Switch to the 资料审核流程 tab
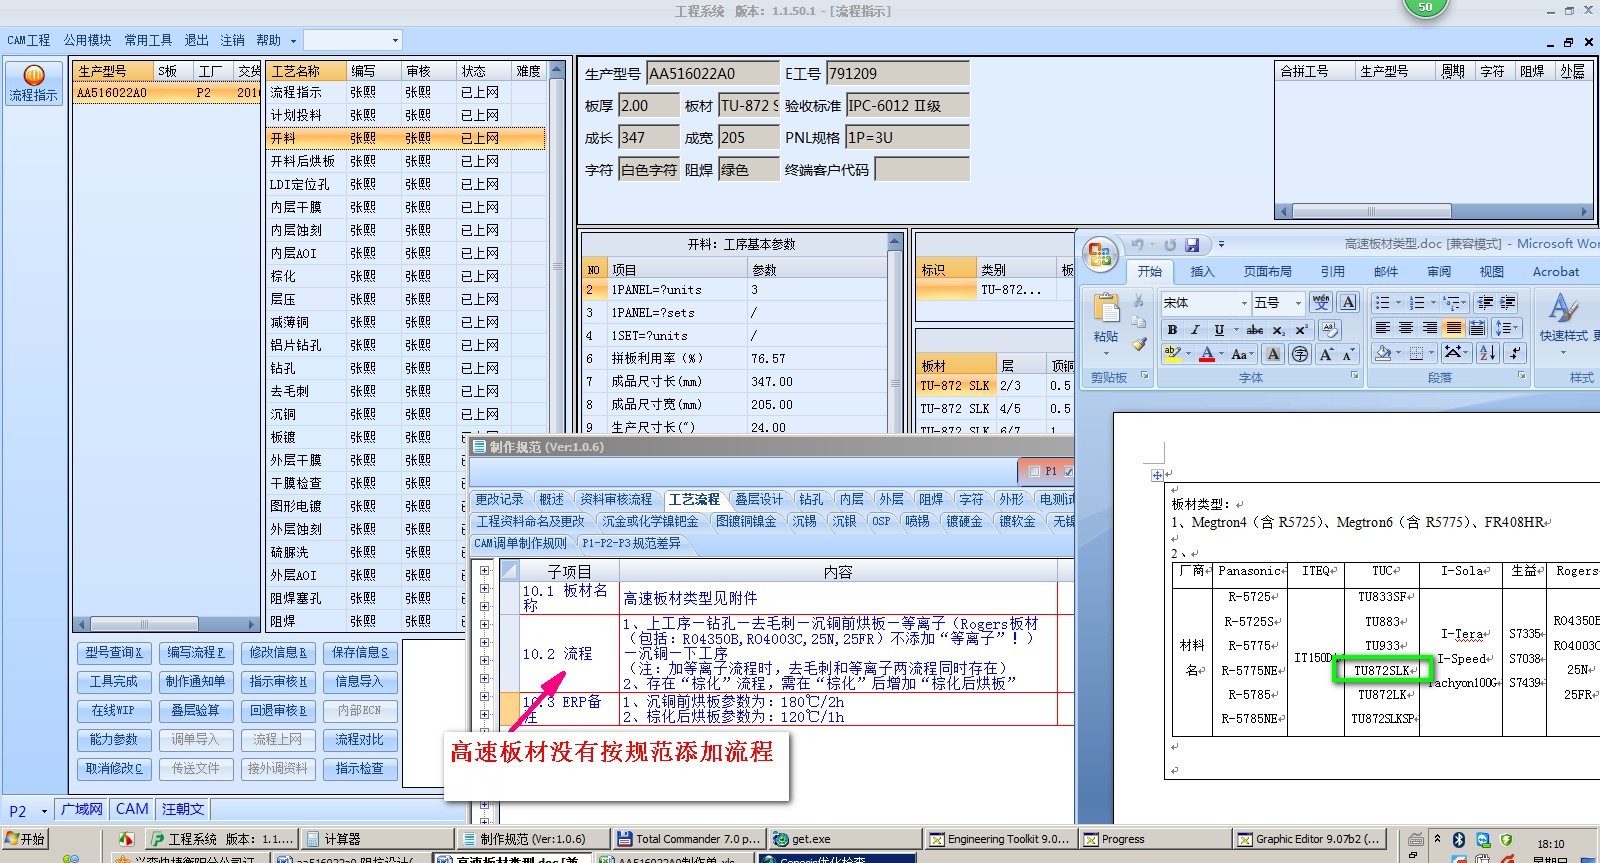Screen dimensions: 1600x863 (x=616, y=499)
